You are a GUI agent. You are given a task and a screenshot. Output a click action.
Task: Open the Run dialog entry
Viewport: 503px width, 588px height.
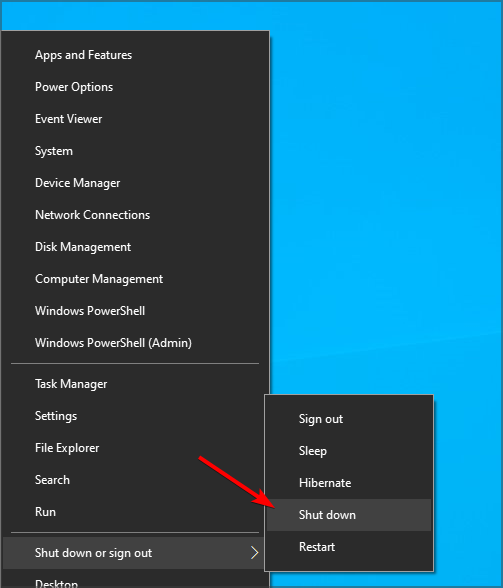click(x=135, y=512)
